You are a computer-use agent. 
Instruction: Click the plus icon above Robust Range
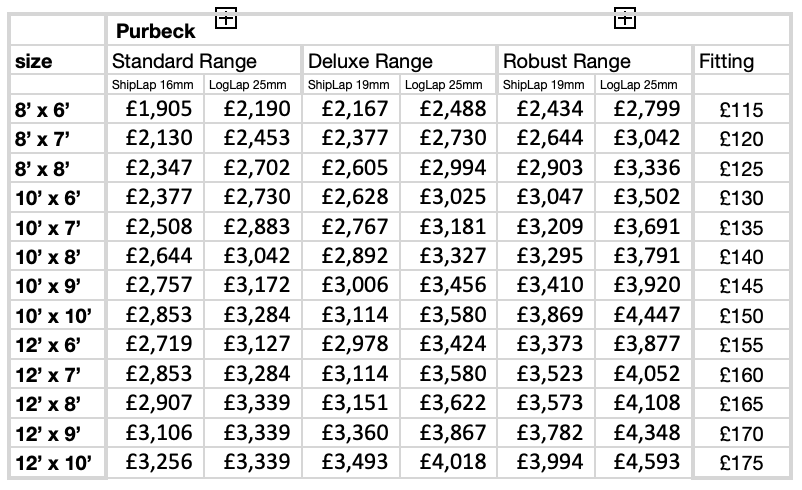(625, 17)
